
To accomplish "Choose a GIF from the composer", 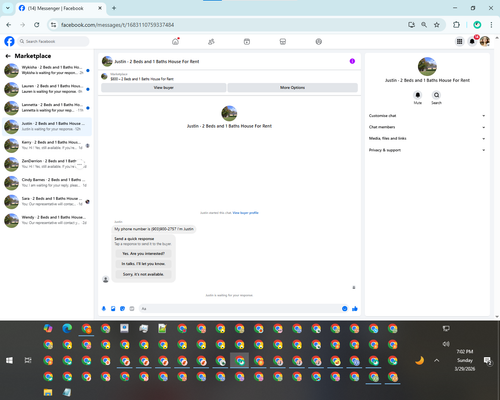I will click(132, 309).
